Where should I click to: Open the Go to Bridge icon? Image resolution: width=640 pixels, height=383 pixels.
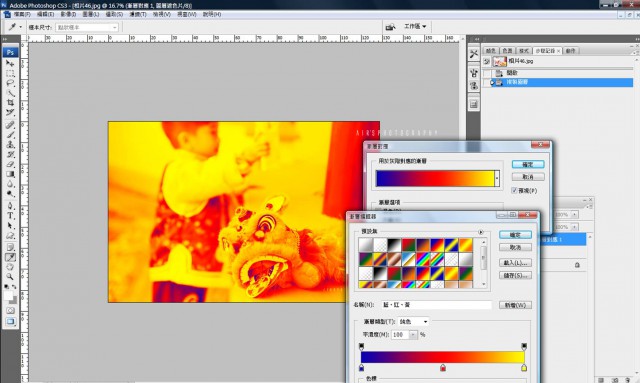point(391,27)
